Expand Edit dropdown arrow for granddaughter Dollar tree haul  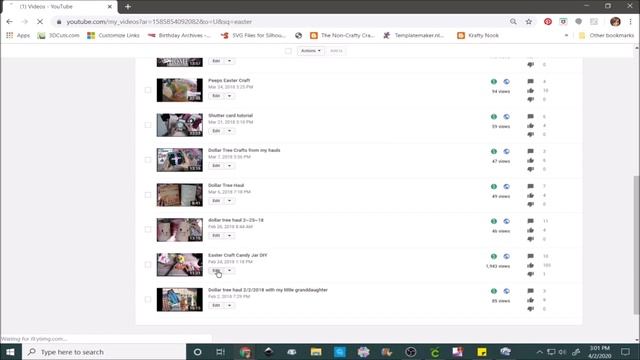[x=229, y=305]
